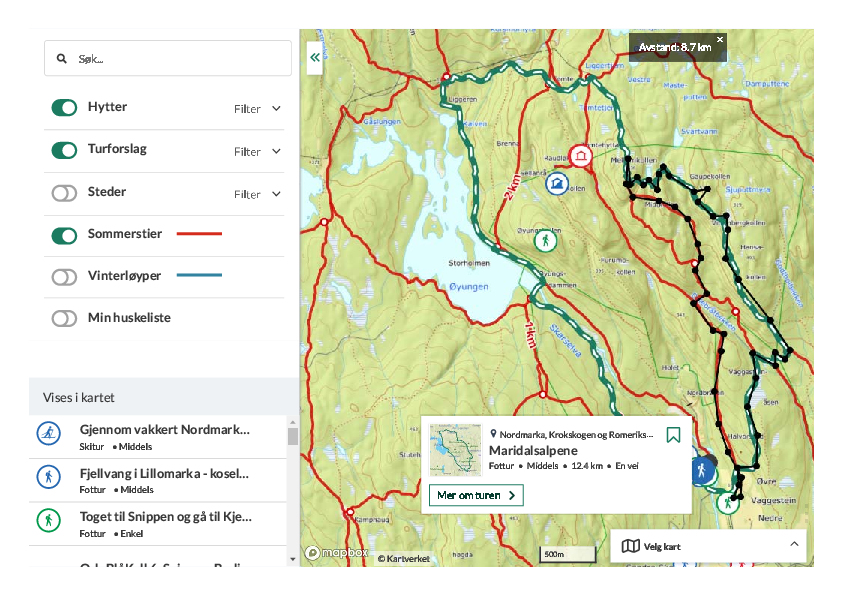Click the blue hiker marker beside popup

click(703, 470)
